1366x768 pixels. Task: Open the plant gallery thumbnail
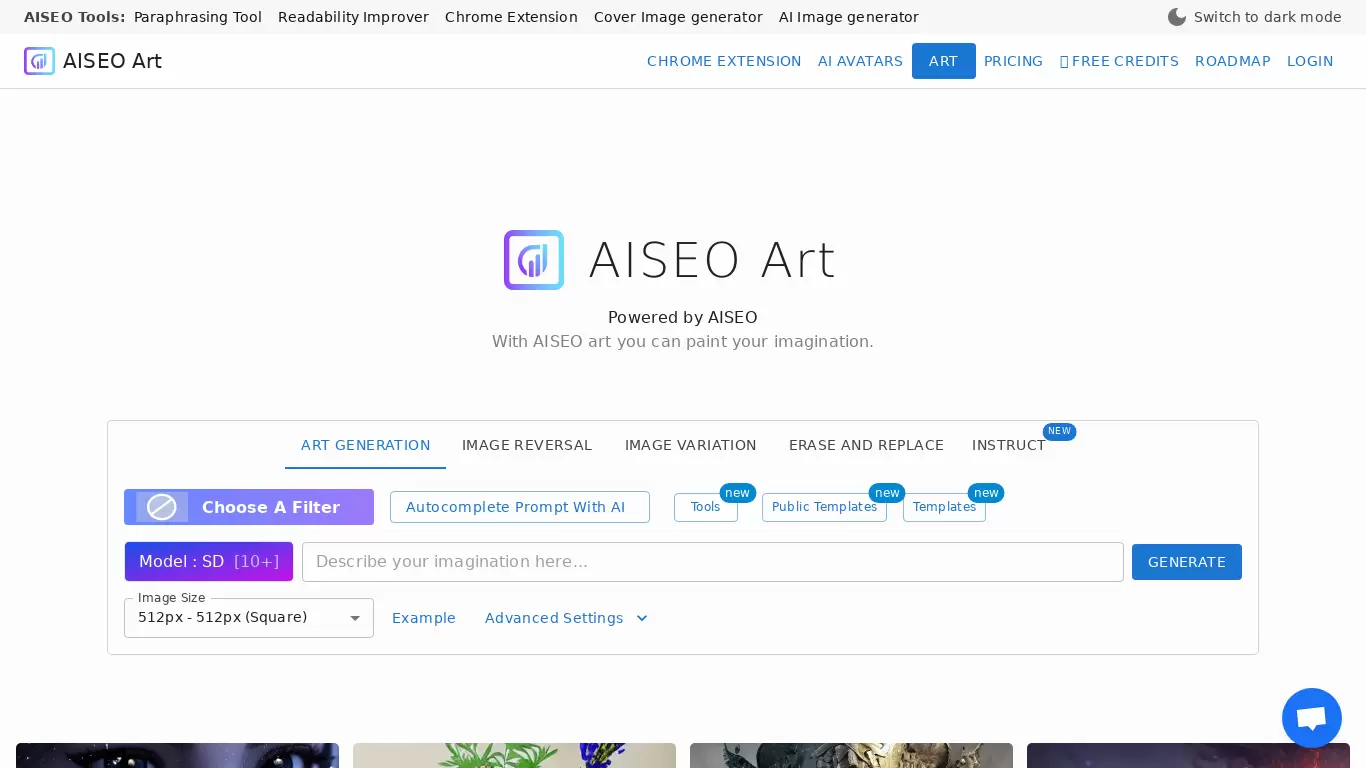click(514, 755)
